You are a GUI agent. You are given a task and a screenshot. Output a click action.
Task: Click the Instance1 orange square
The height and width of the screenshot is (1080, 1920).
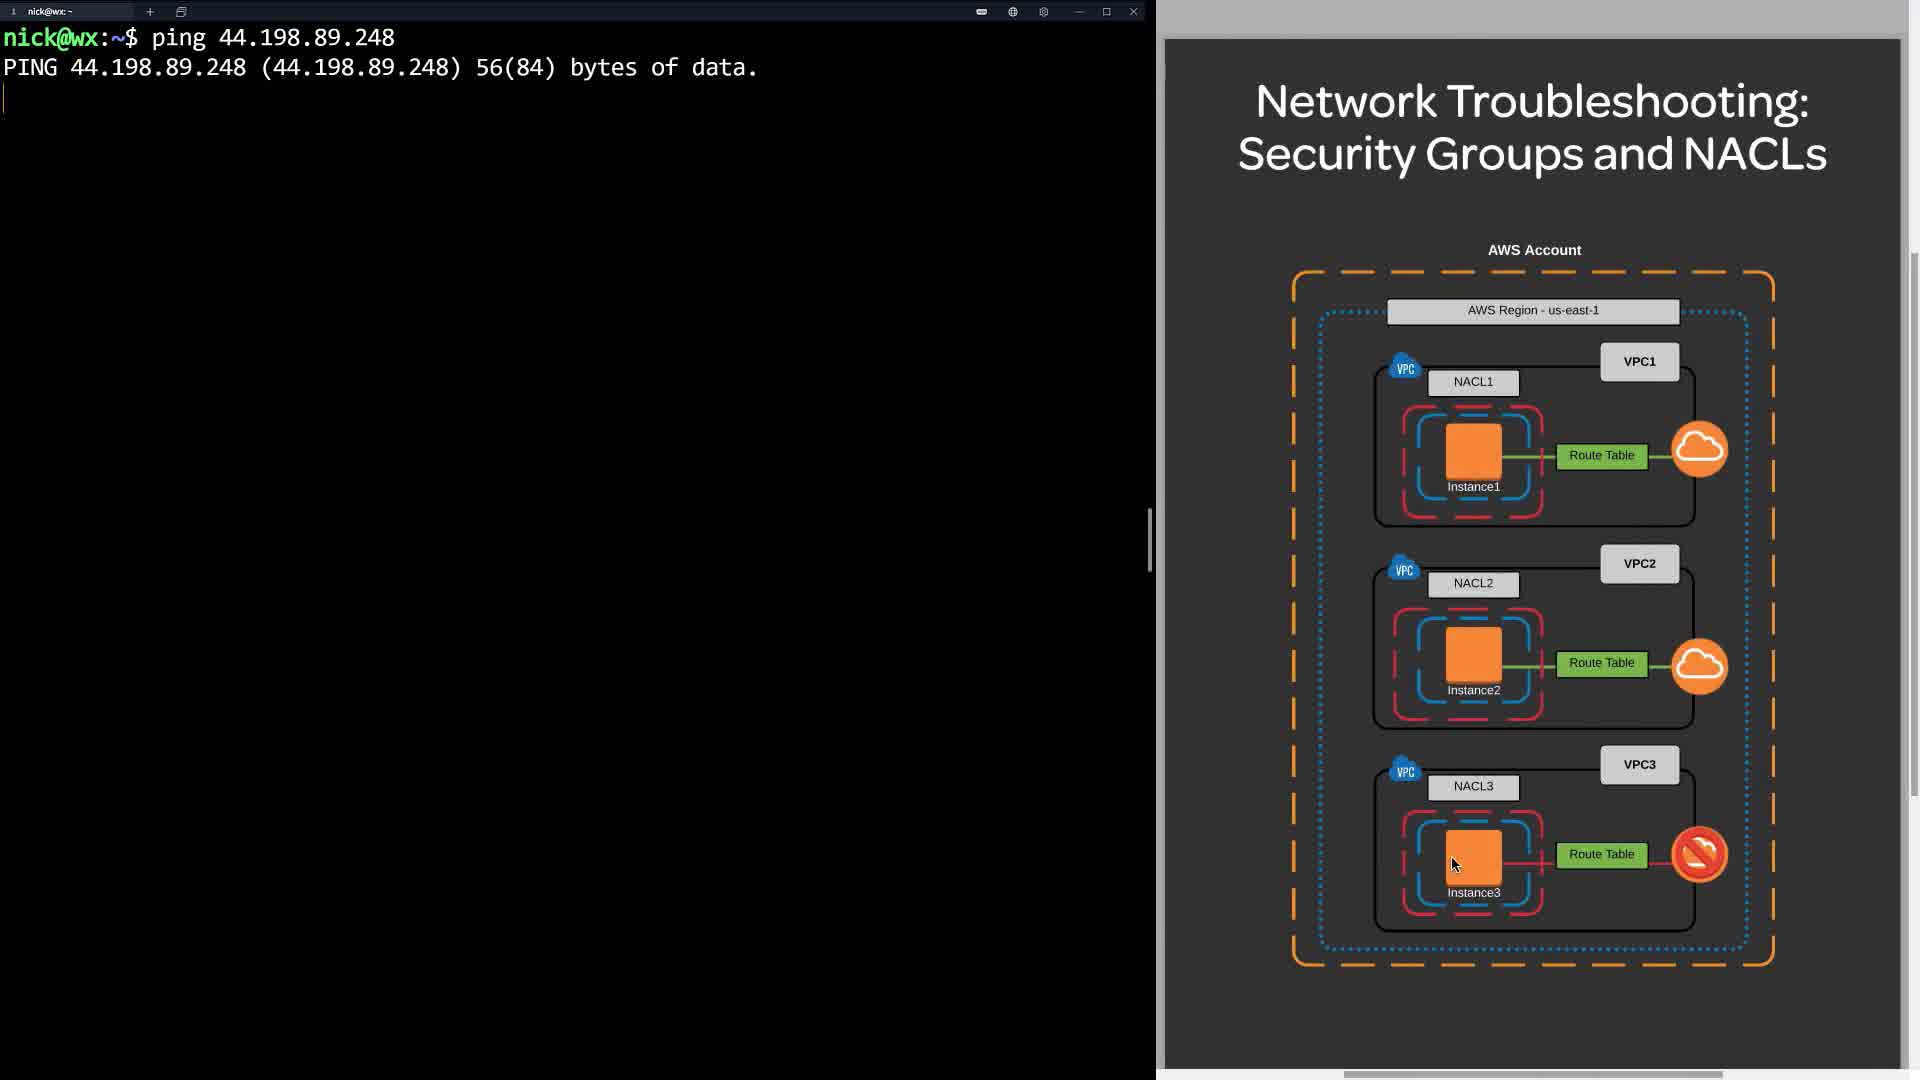pyautogui.click(x=1473, y=451)
